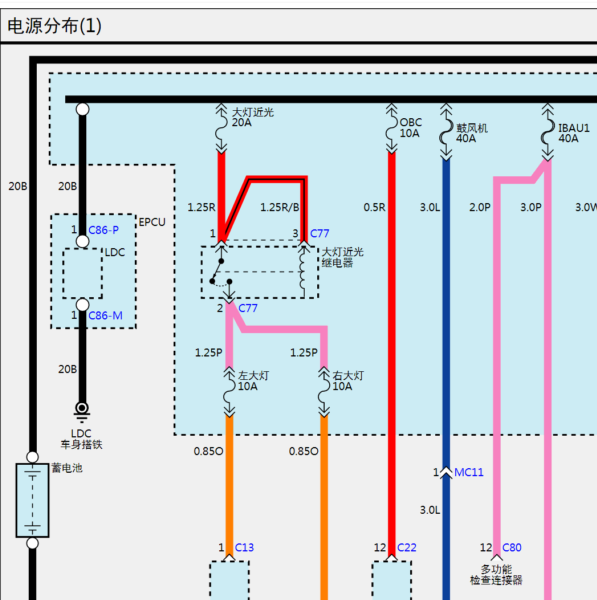Click the 3.0L label near 鼓风机 fuse
The image size is (597, 600).
(430, 207)
